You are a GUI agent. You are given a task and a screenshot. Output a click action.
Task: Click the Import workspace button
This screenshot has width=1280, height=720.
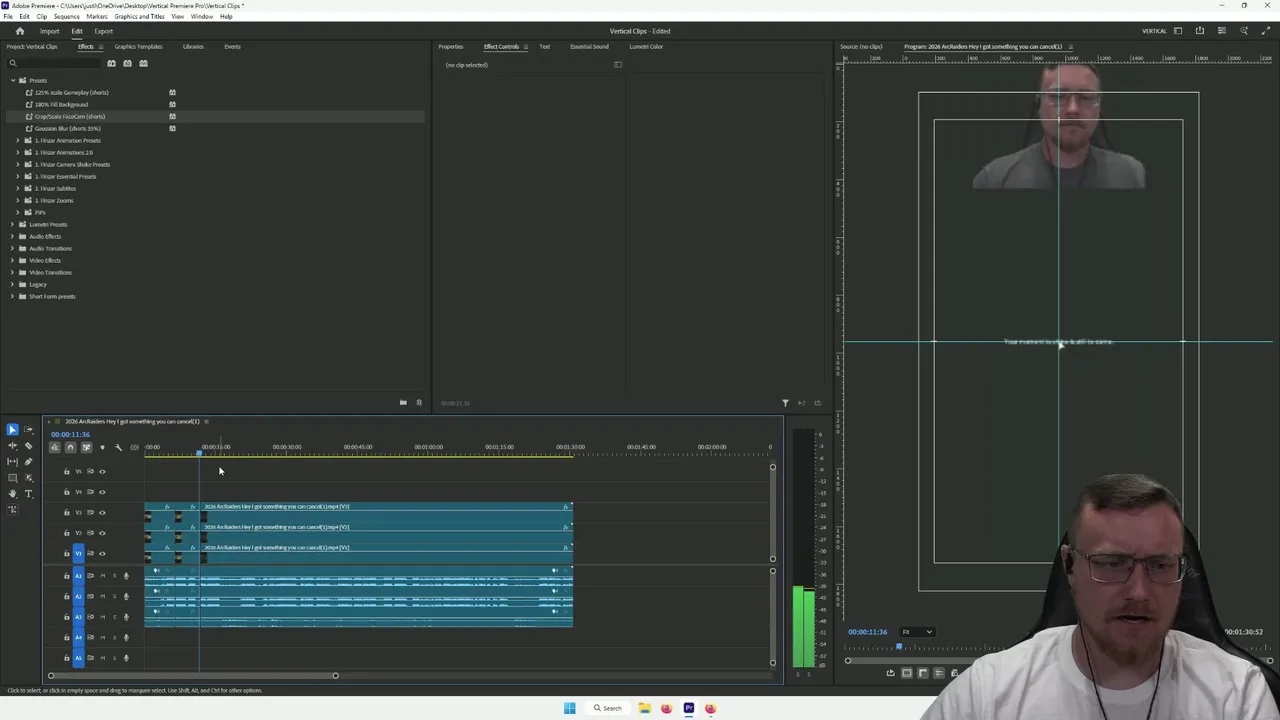[50, 31]
